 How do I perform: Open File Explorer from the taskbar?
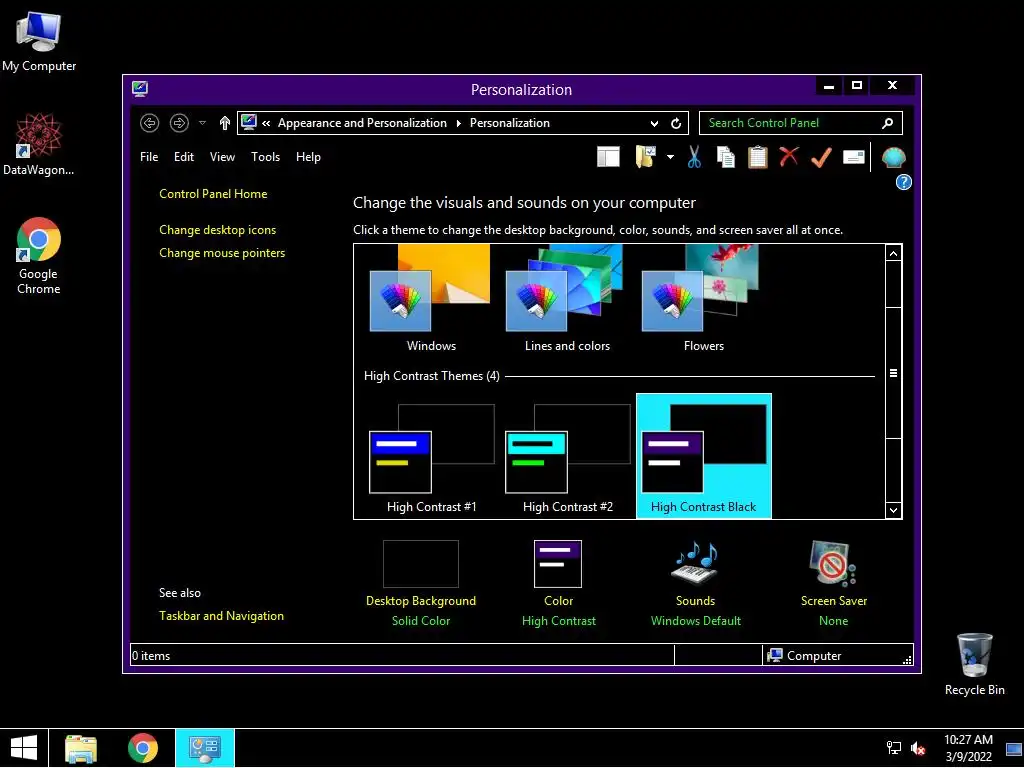(x=81, y=748)
